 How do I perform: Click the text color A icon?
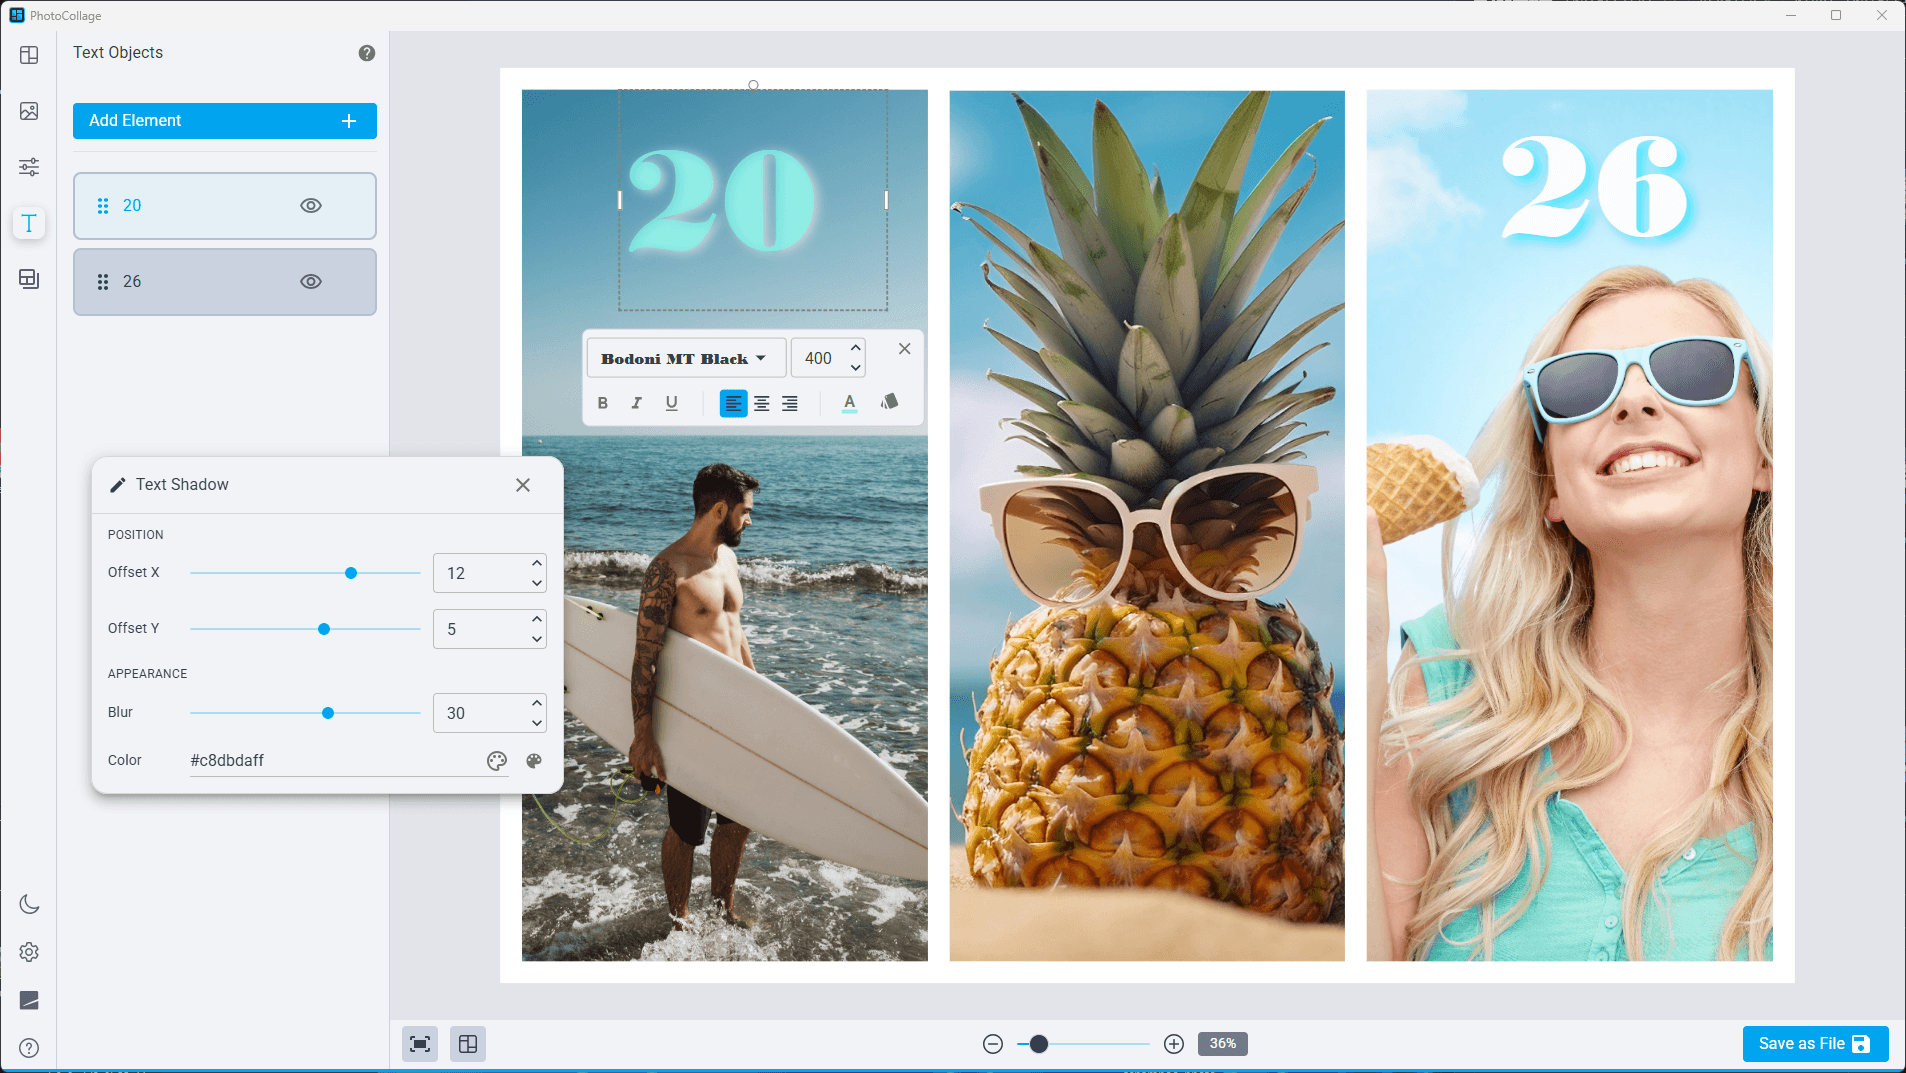(849, 403)
